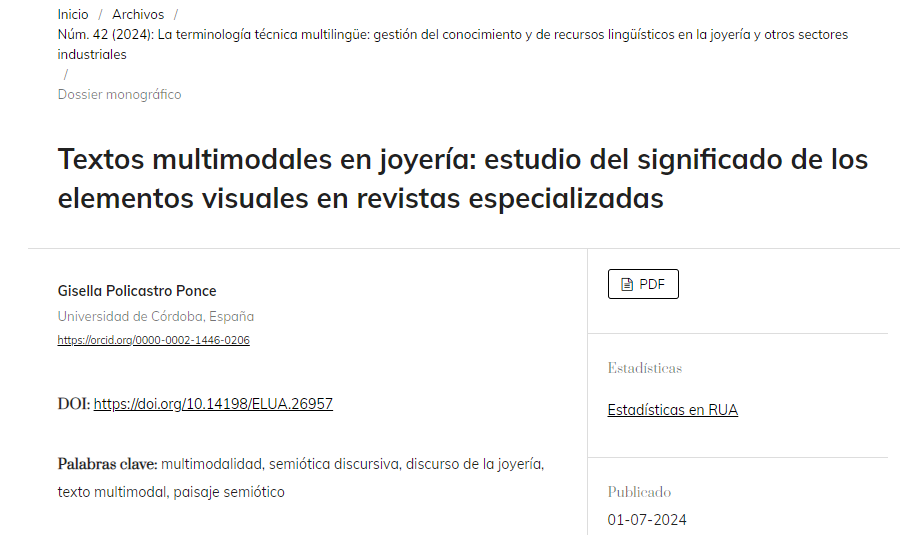
Task: Click the DOI label text
Action: coord(74,404)
